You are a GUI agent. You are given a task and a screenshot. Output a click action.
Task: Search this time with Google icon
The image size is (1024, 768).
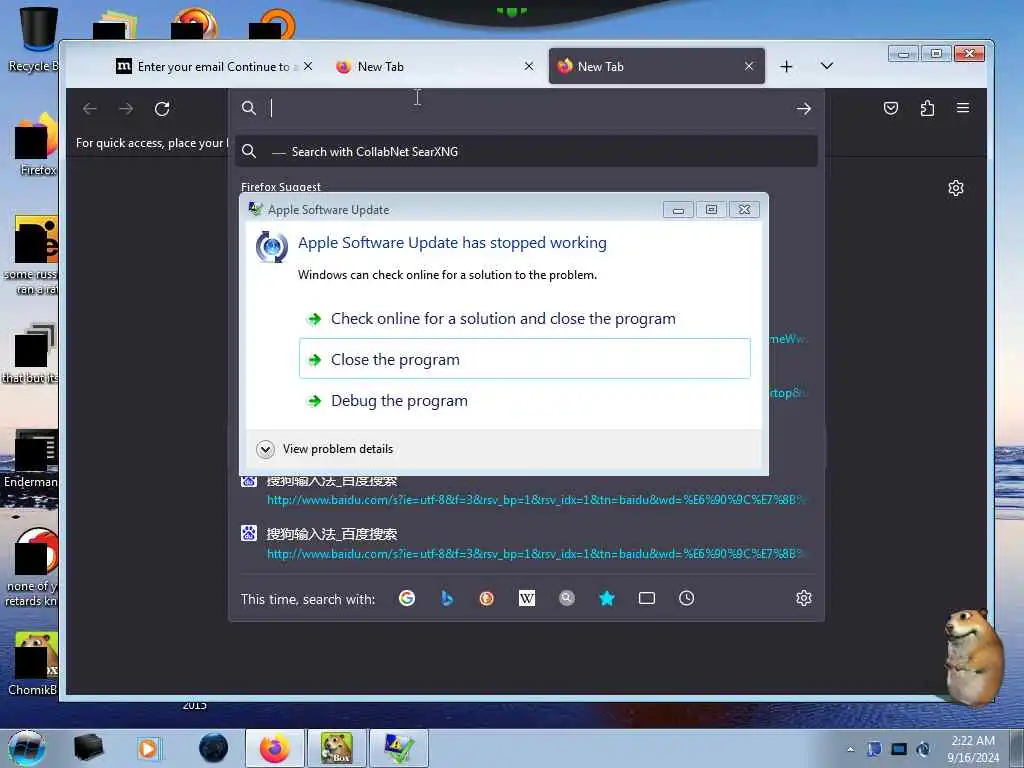coord(407,598)
